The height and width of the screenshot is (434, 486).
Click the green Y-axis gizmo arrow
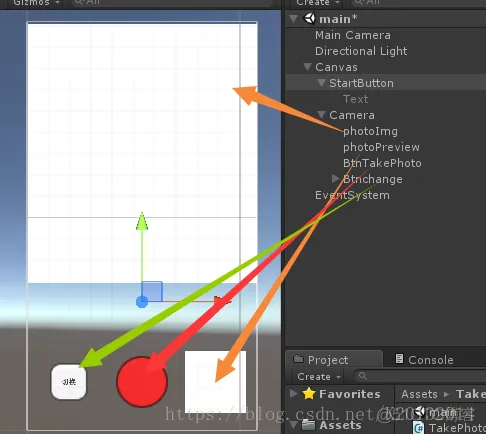142,221
